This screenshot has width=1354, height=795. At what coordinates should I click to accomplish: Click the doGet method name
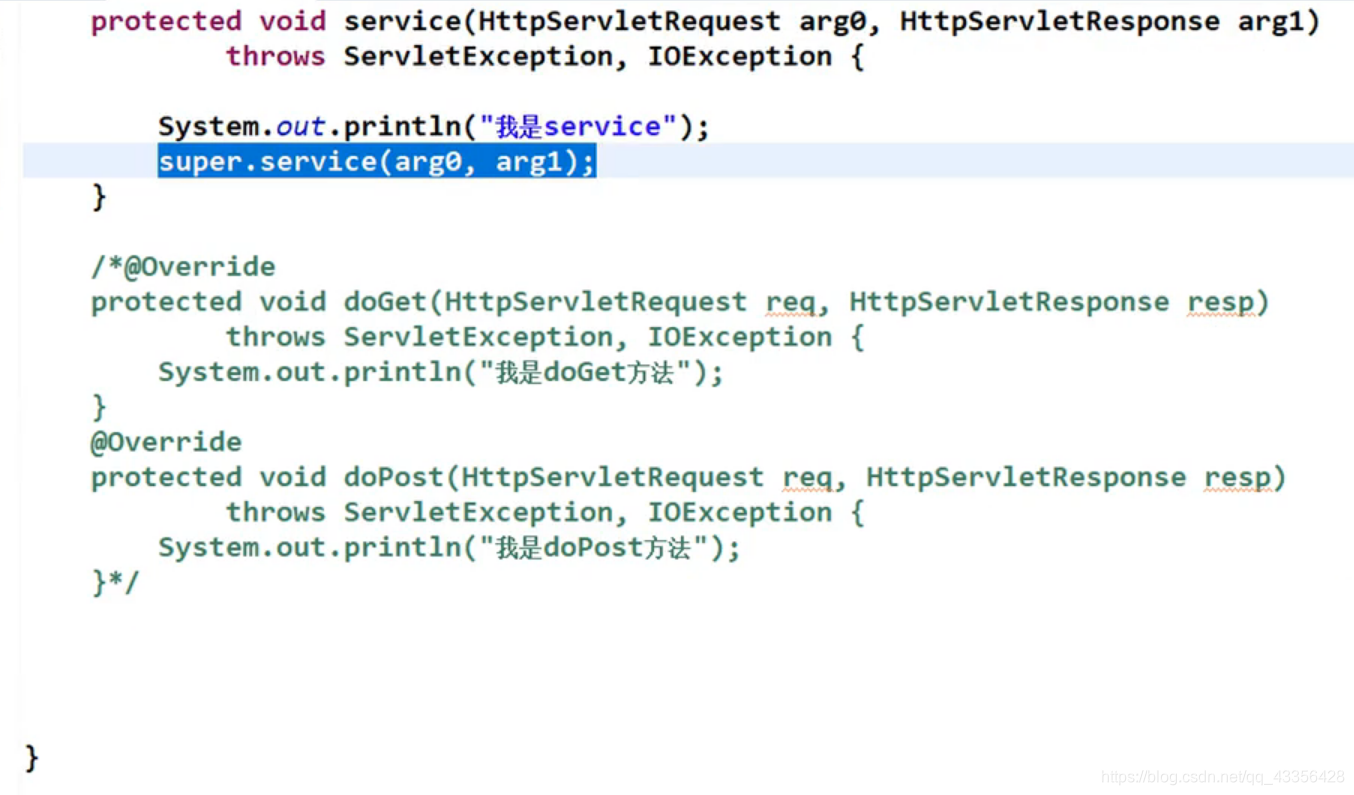tap(385, 302)
